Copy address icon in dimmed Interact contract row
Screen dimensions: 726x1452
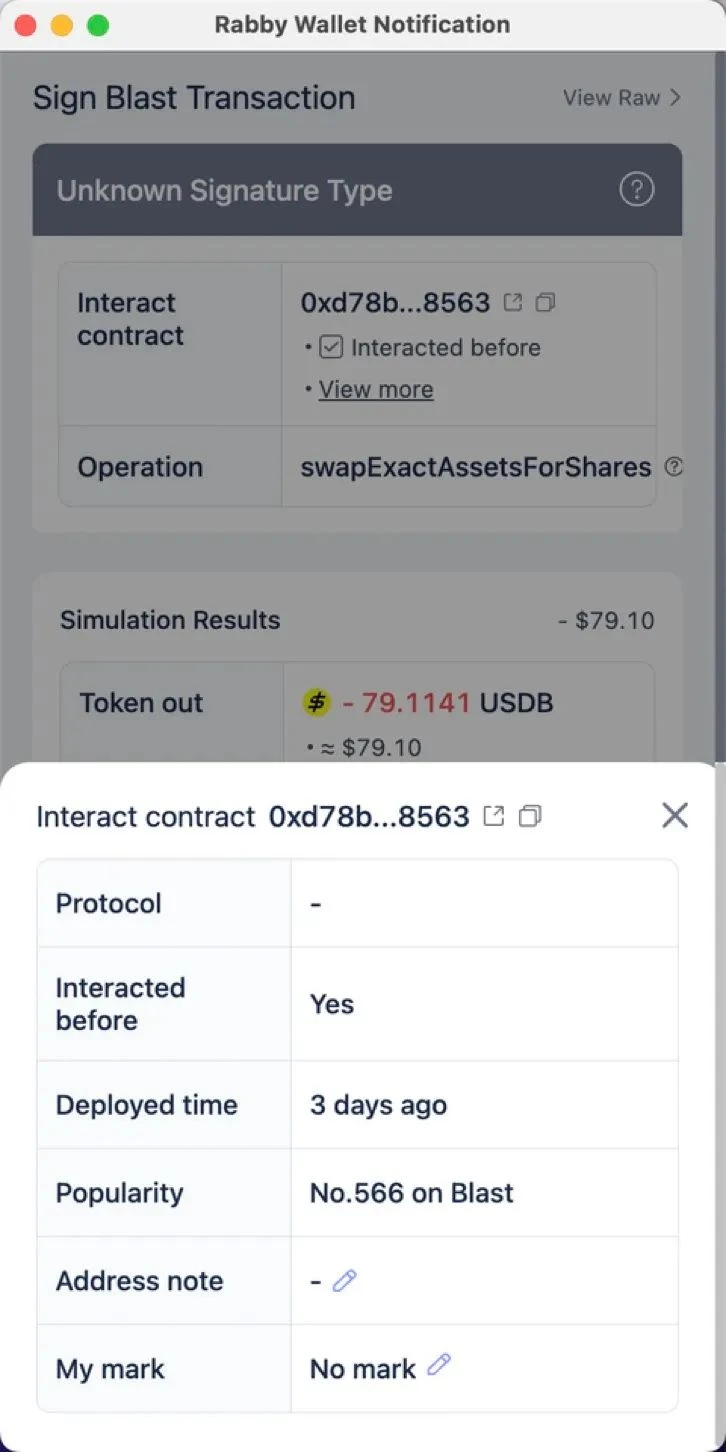tap(545, 301)
